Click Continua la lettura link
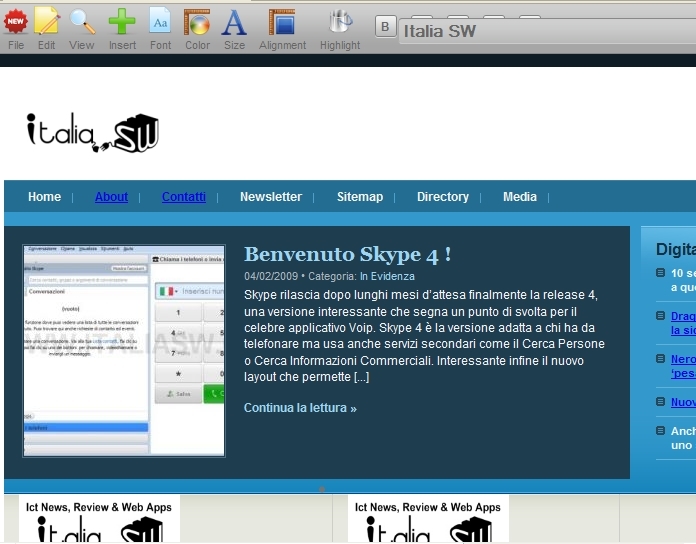696x544 pixels. 300,408
